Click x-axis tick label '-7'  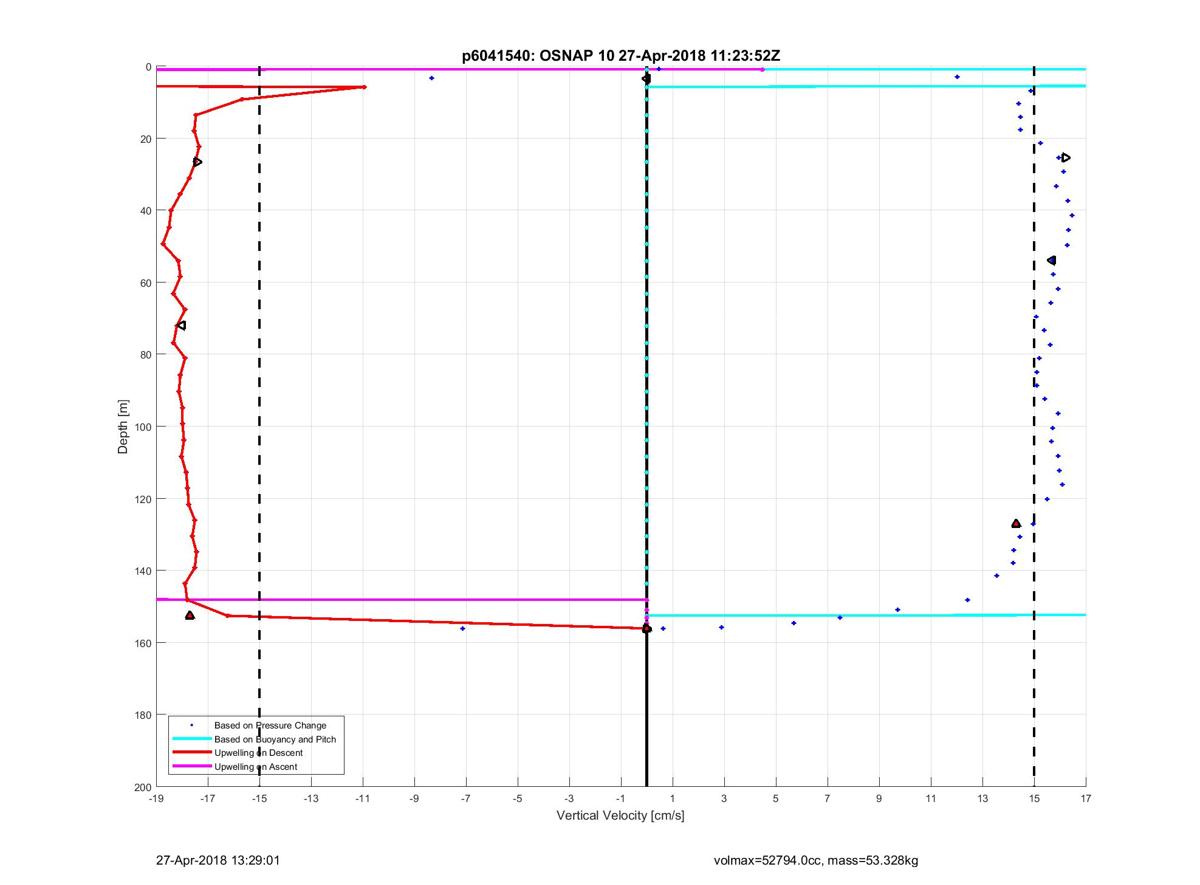point(466,798)
